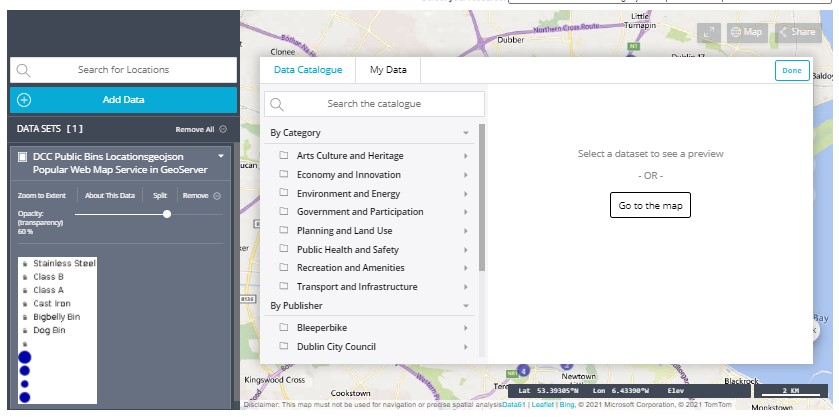The height and width of the screenshot is (417, 839).
Task: Click Zoom to Extent for dataset
Action: (42, 195)
